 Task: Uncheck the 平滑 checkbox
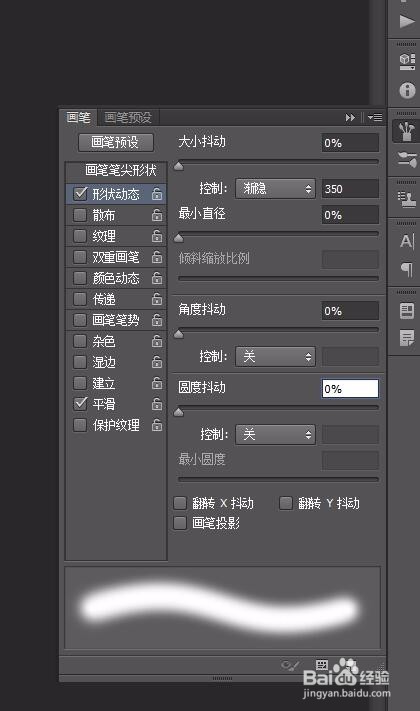[80, 404]
